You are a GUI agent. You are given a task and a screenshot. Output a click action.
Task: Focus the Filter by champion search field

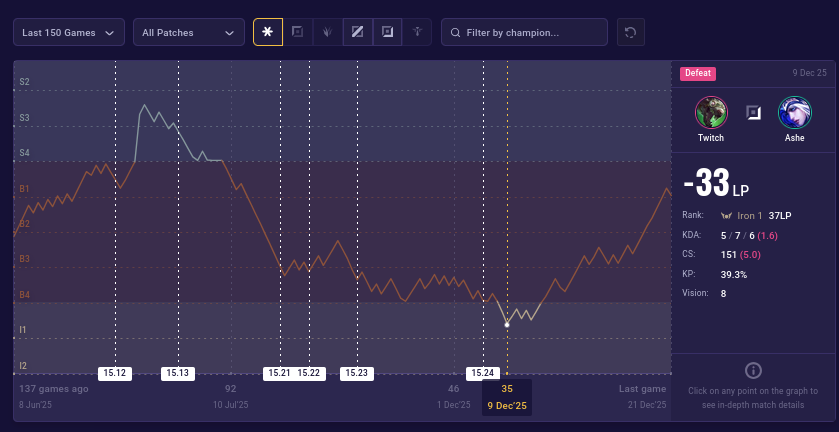coord(524,32)
